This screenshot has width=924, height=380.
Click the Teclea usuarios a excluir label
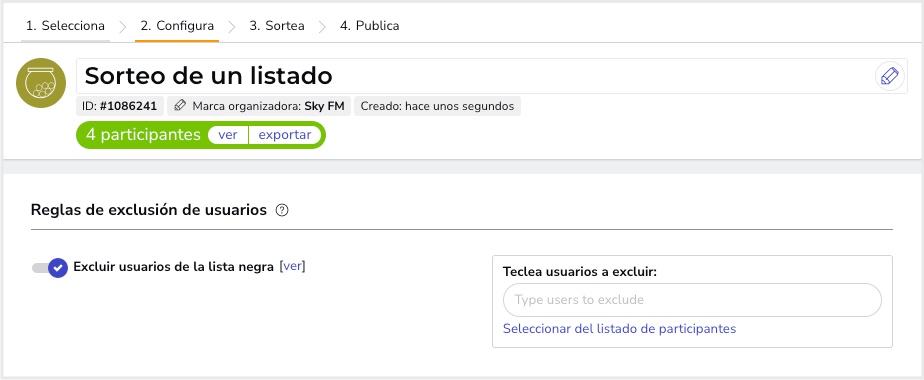click(580, 272)
